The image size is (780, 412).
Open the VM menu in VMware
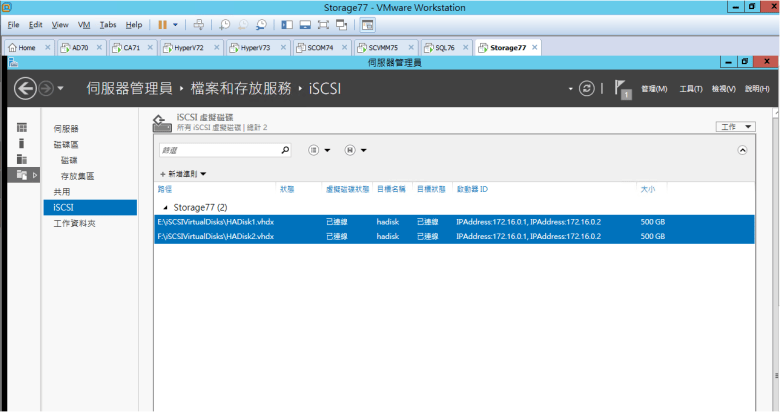click(x=83, y=24)
